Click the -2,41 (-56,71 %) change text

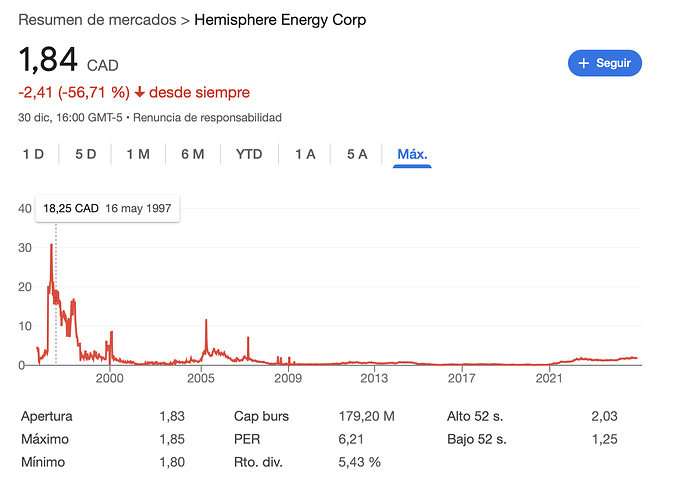(74, 92)
